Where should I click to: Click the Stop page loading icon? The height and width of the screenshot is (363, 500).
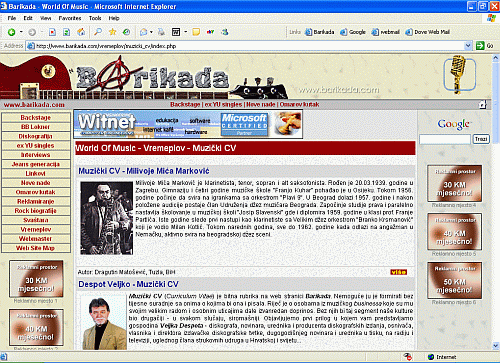tap(52, 32)
